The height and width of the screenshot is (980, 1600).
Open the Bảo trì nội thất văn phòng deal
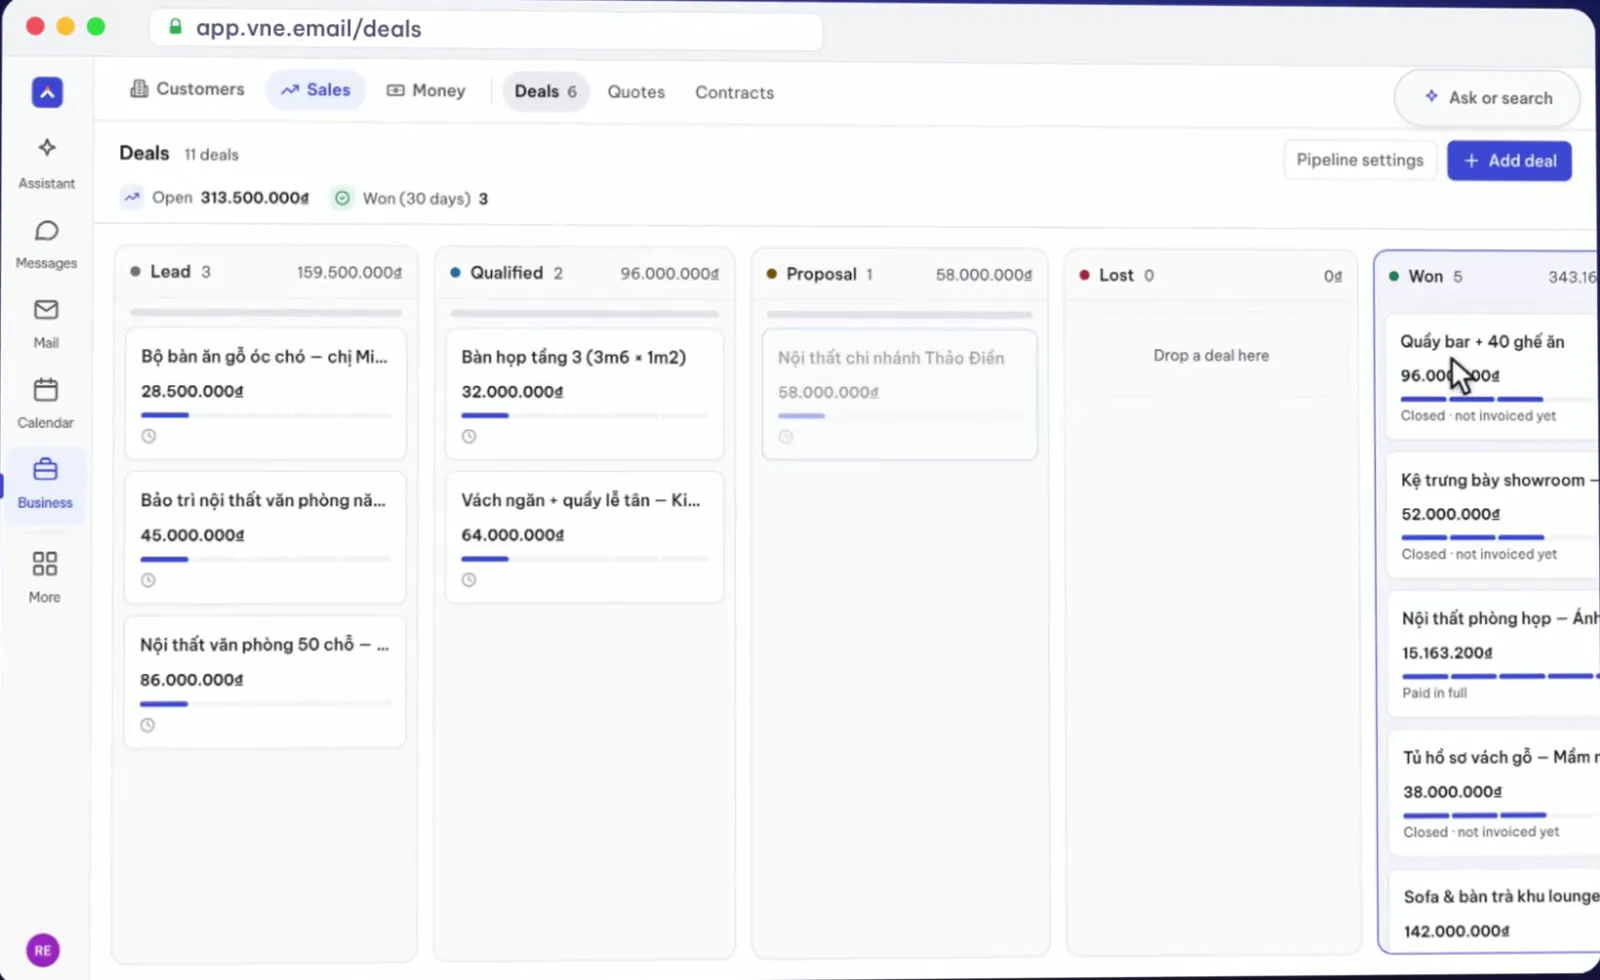click(x=265, y=537)
